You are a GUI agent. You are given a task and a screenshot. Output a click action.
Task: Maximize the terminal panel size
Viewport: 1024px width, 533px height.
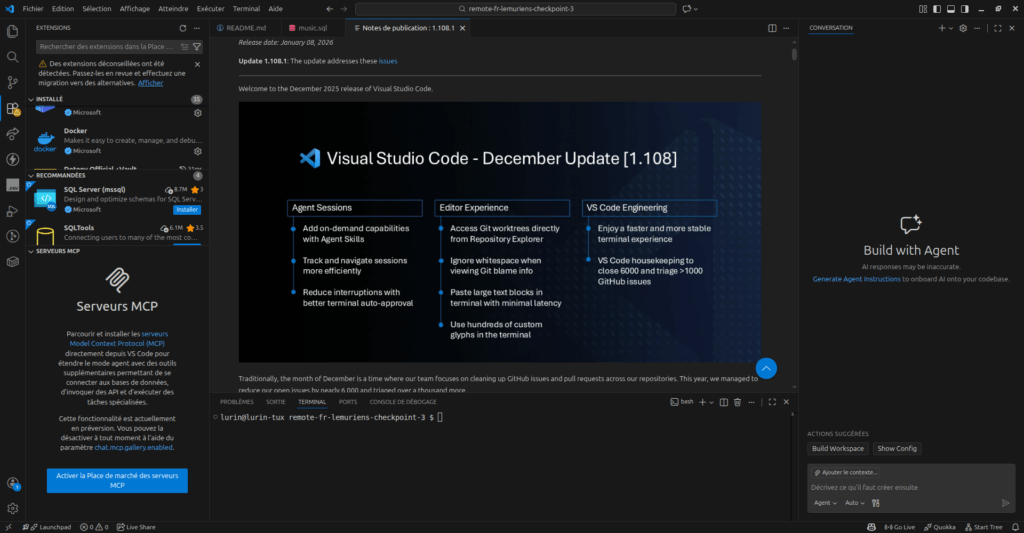[x=772, y=402]
